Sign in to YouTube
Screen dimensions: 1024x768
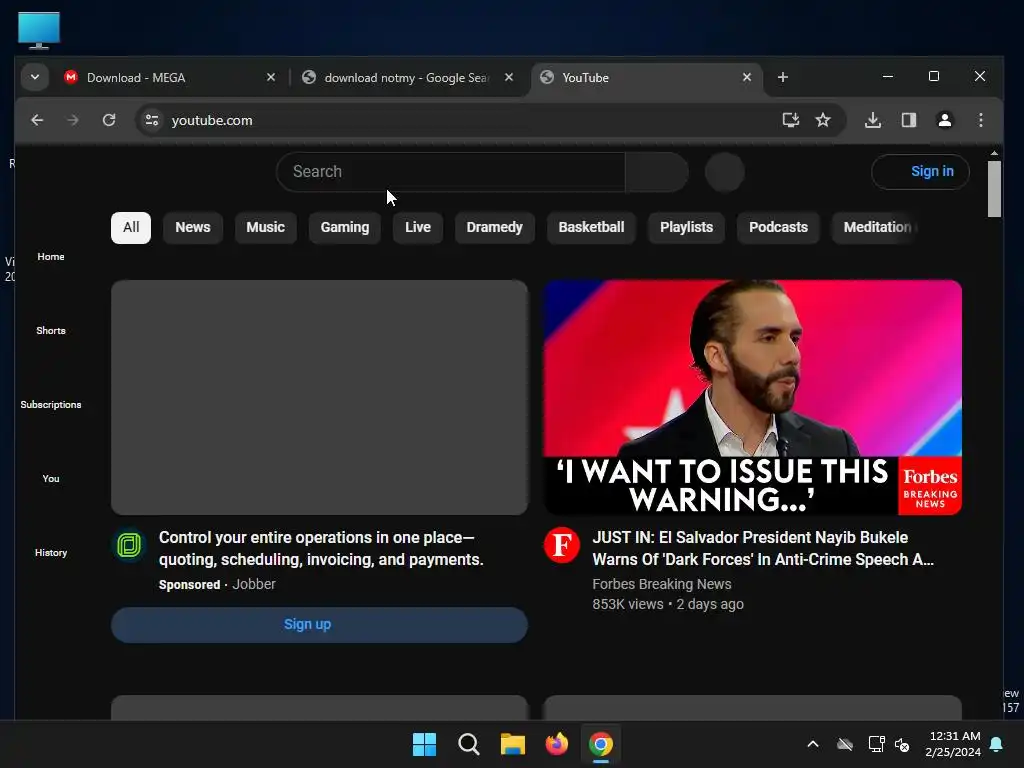920,172
